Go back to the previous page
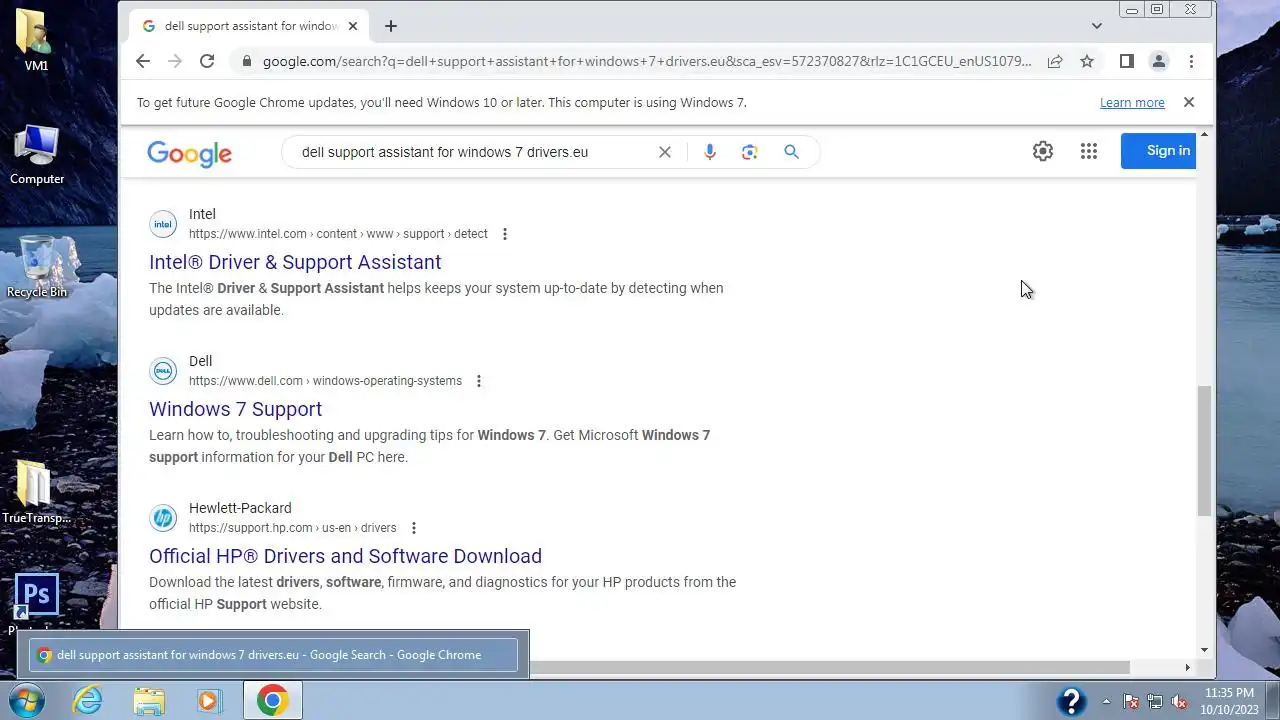The width and height of the screenshot is (1280, 720). coord(143,61)
